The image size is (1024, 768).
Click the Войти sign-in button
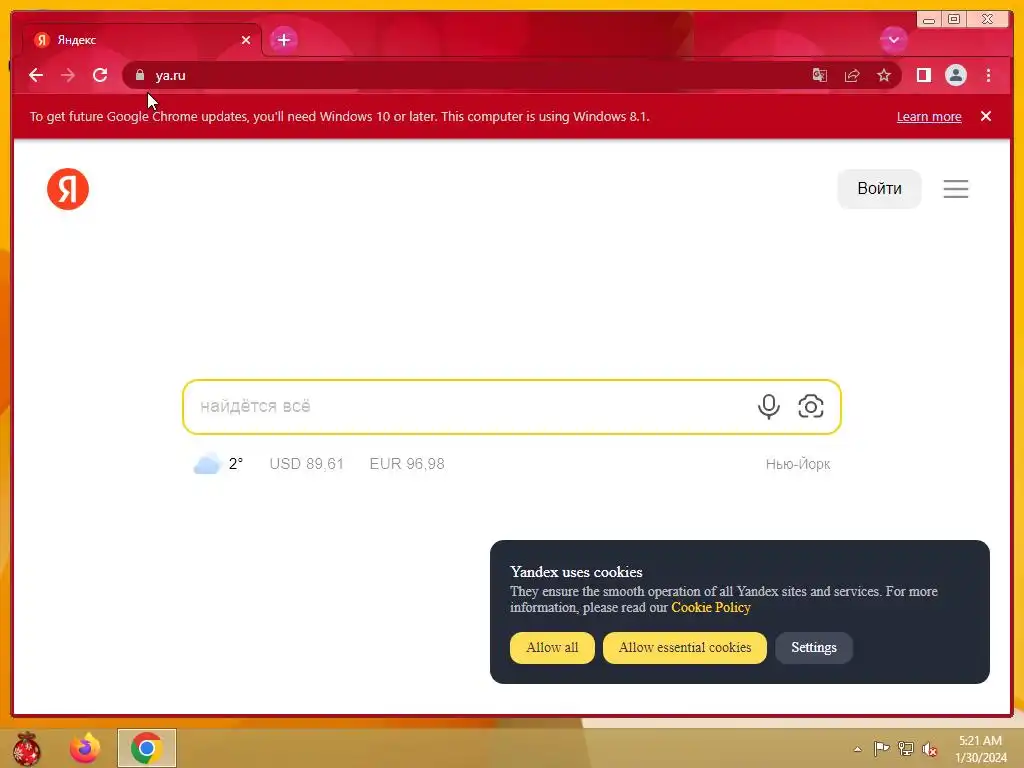(879, 189)
